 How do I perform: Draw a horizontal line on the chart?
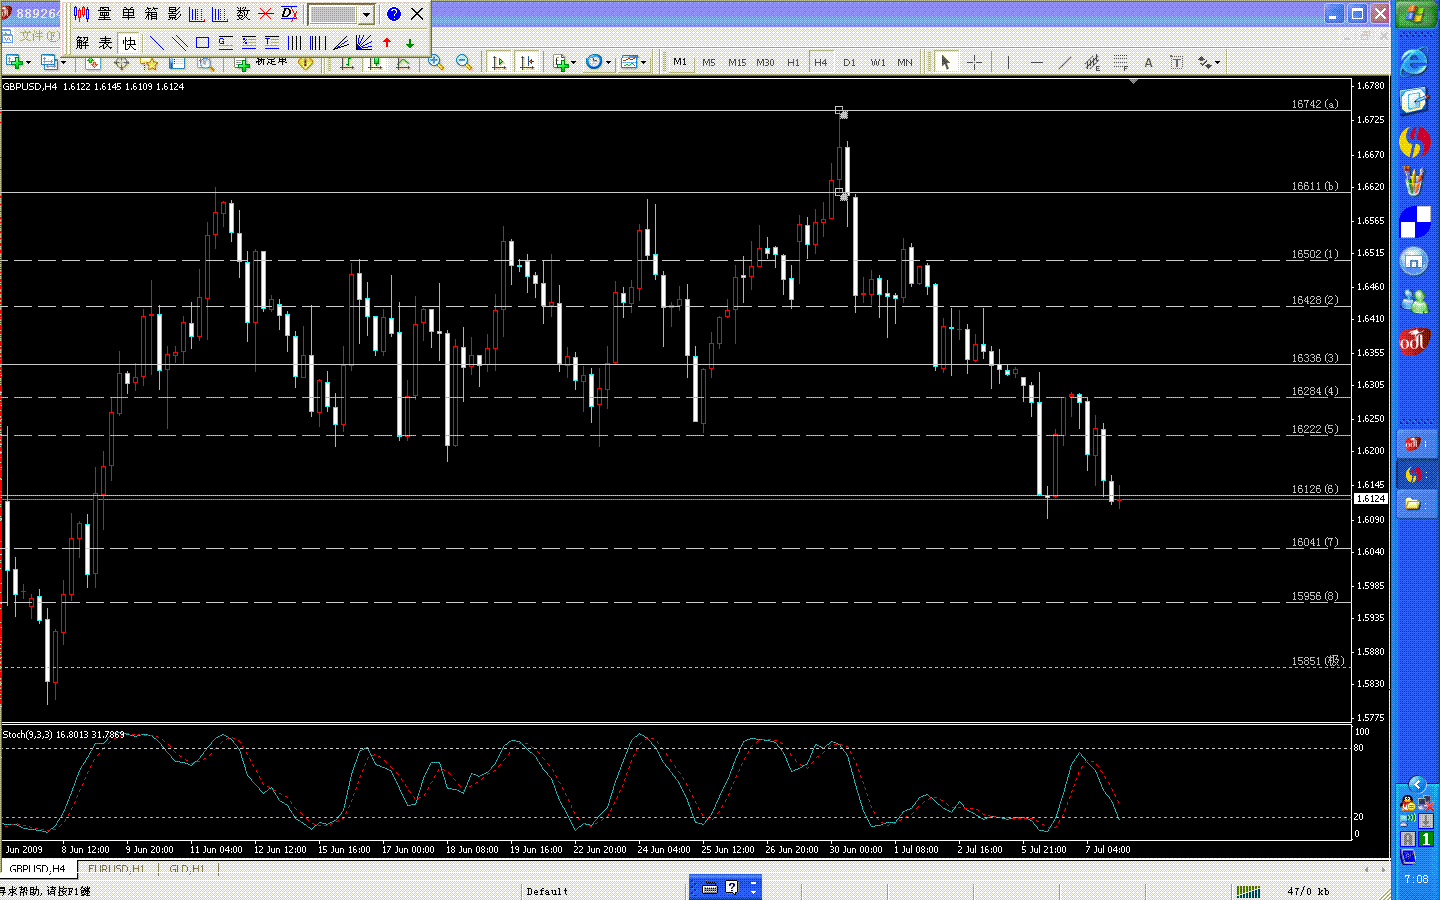[x=1036, y=62]
